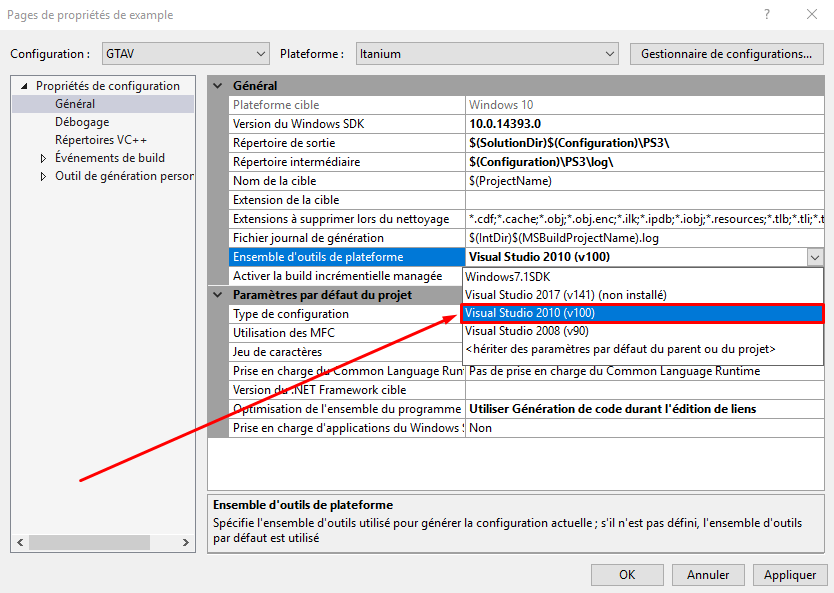Image resolution: width=834 pixels, height=593 pixels.
Task: Collapse Propriétés de configuration tree node
Action: point(23,86)
